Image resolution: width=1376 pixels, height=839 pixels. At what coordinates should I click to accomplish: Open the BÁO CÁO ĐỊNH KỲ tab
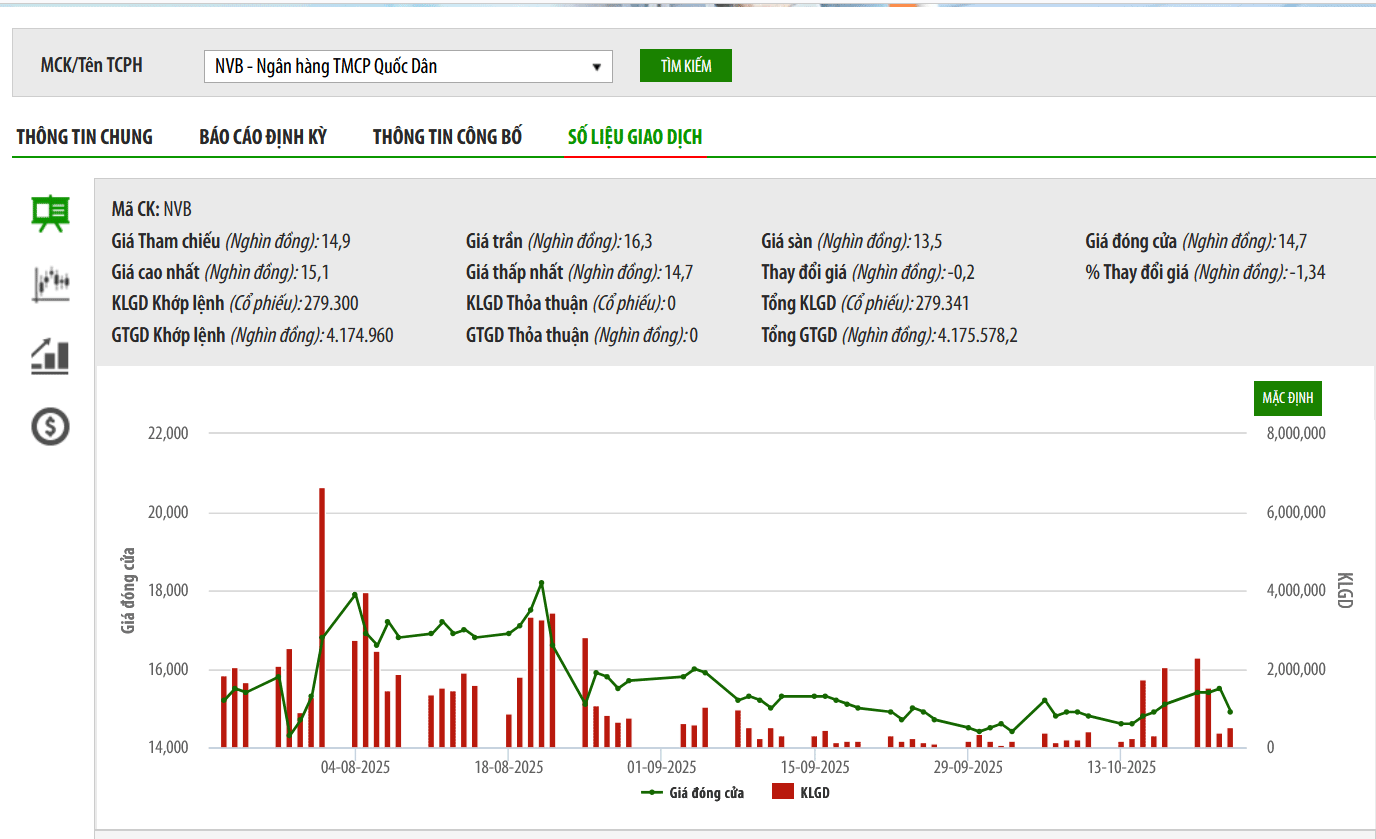263,137
